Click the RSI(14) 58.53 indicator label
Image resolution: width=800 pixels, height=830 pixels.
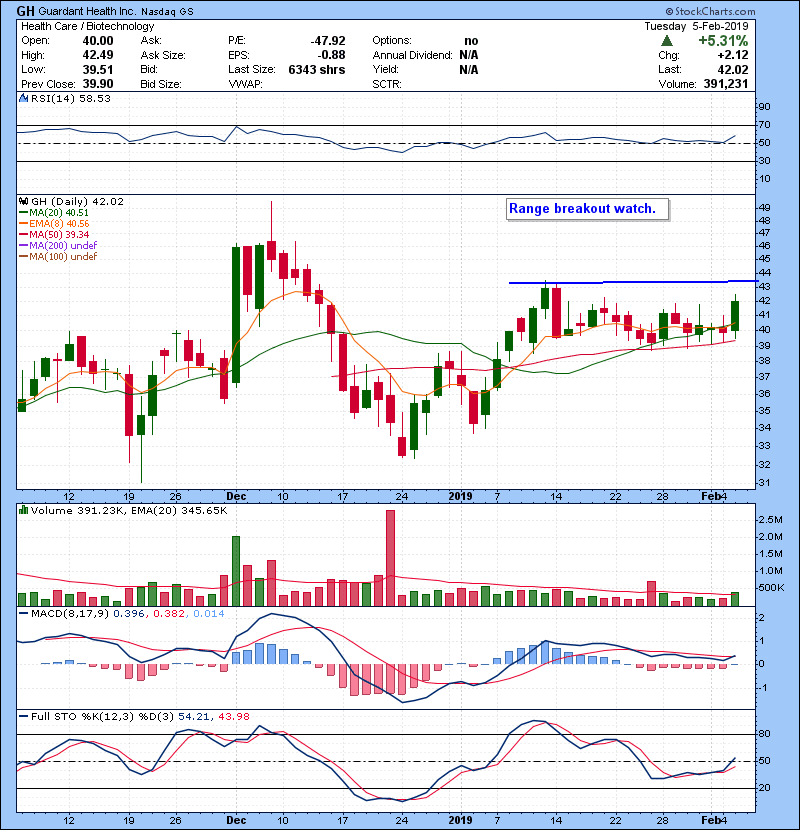[x=70, y=98]
